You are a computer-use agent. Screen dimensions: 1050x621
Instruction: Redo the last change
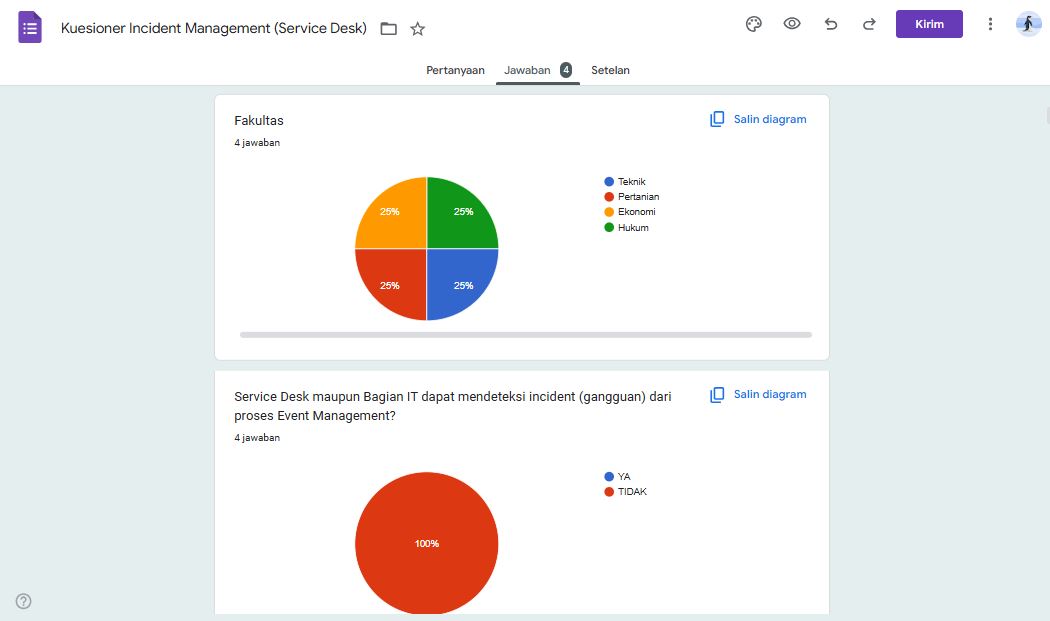(869, 24)
